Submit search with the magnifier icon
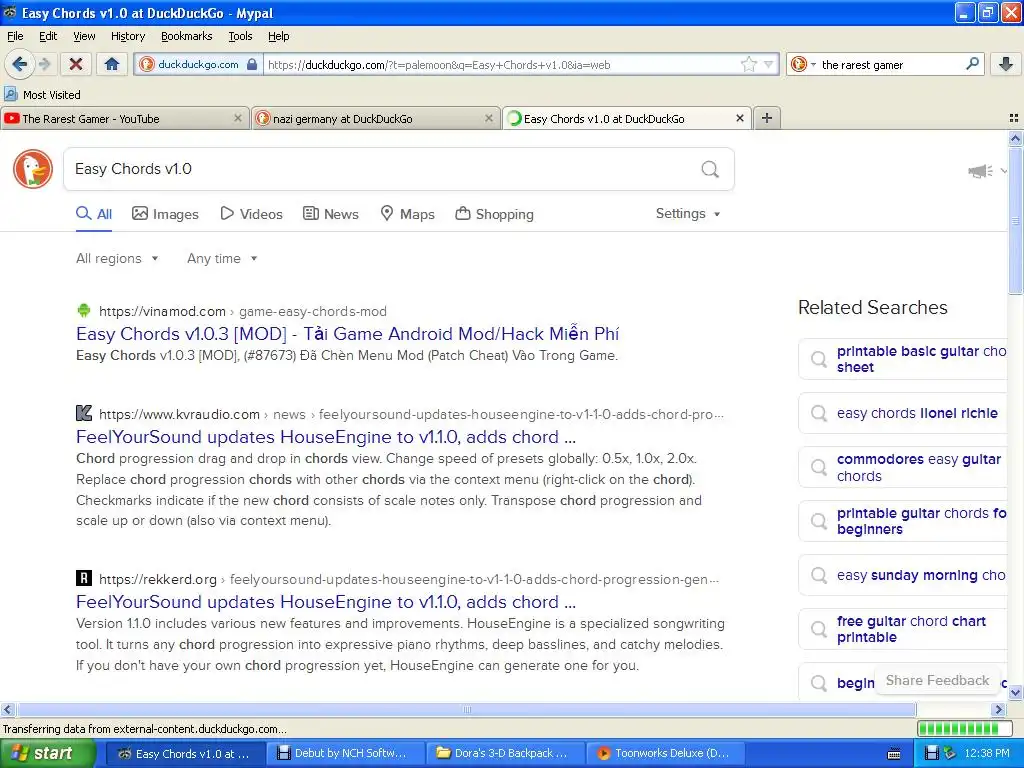This screenshot has height=768, width=1024. tap(710, 169)
